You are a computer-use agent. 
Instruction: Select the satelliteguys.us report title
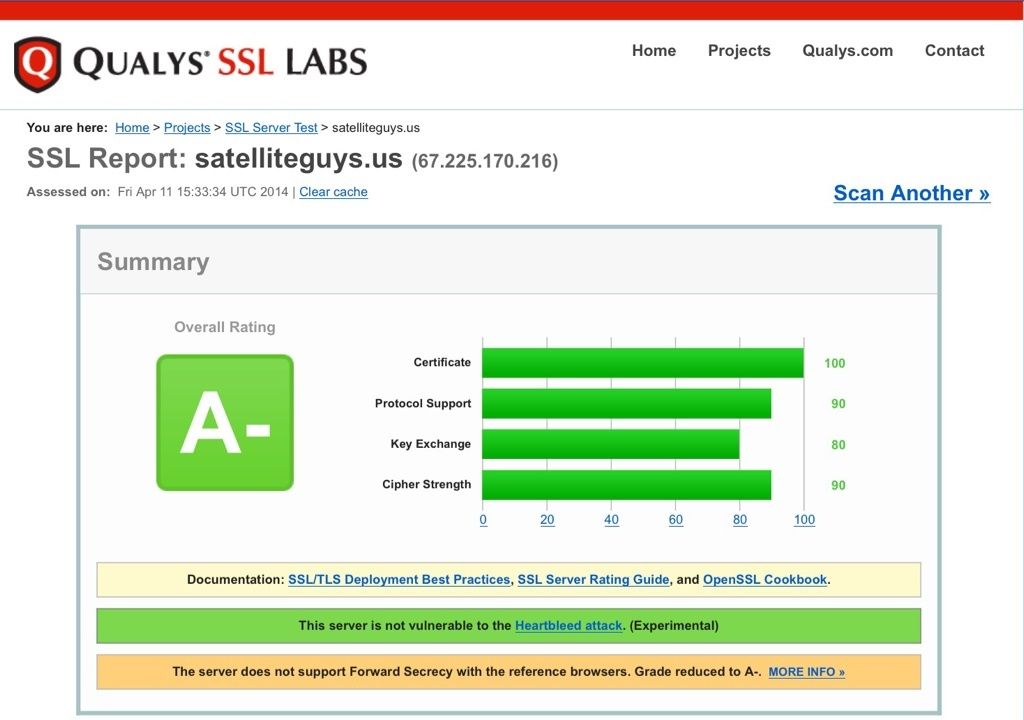coord(298,158)
